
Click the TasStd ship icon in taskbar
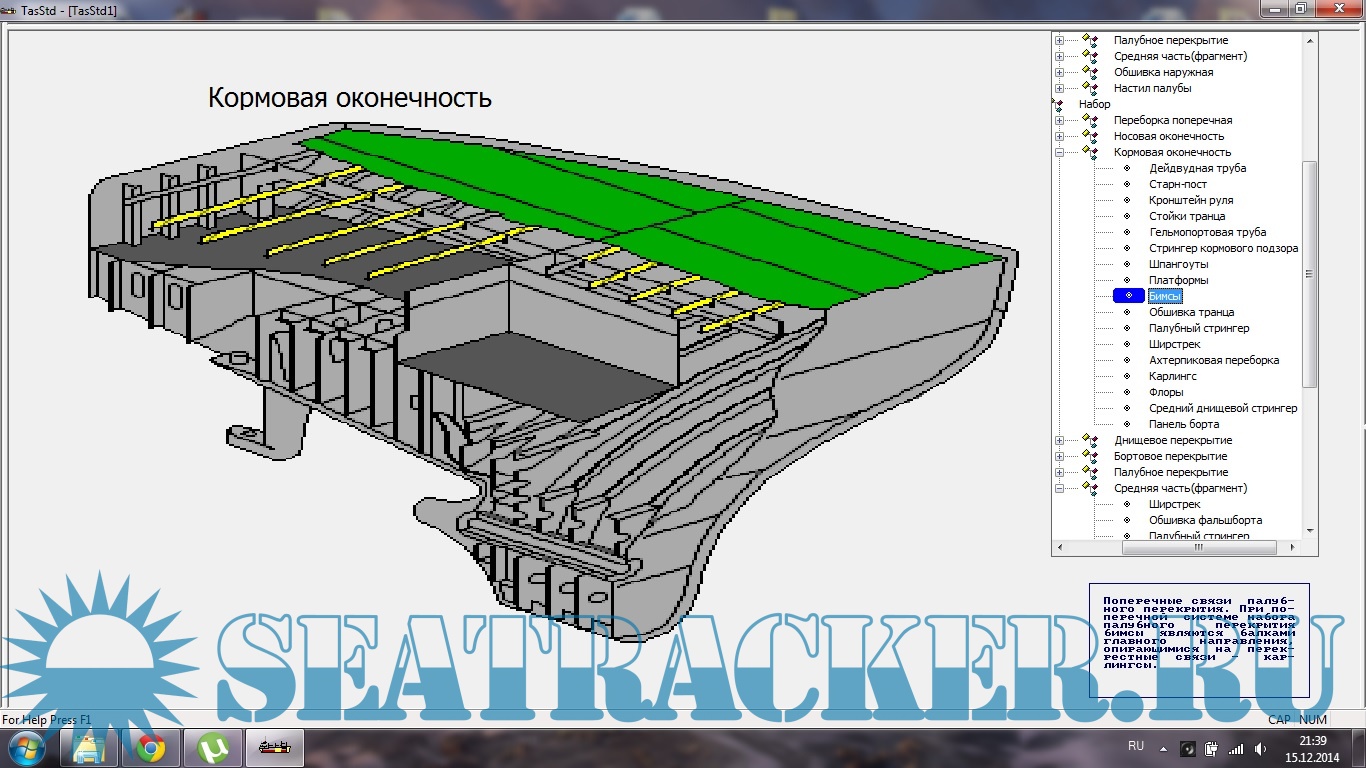(274, 748)
